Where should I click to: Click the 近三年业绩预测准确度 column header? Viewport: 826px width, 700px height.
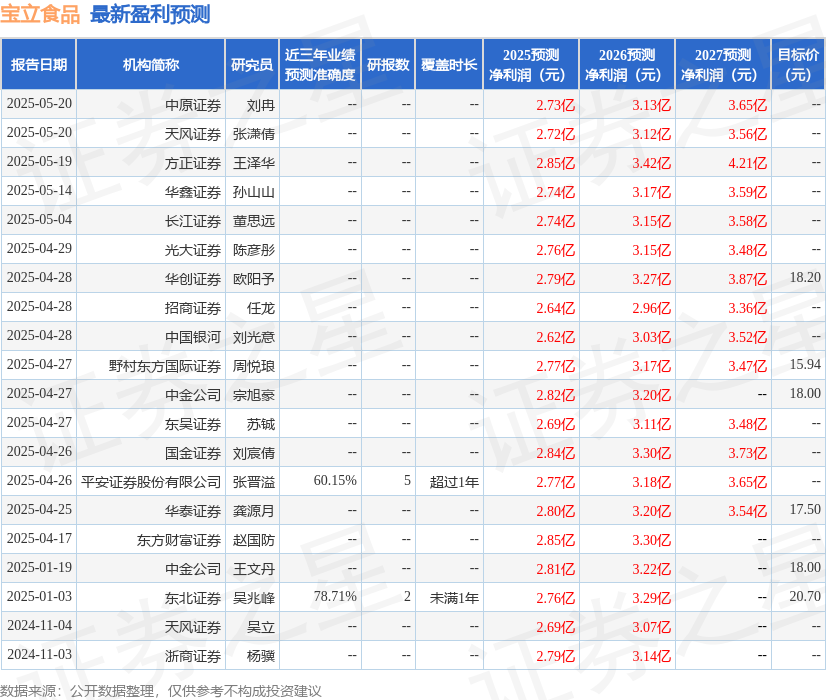320,65
